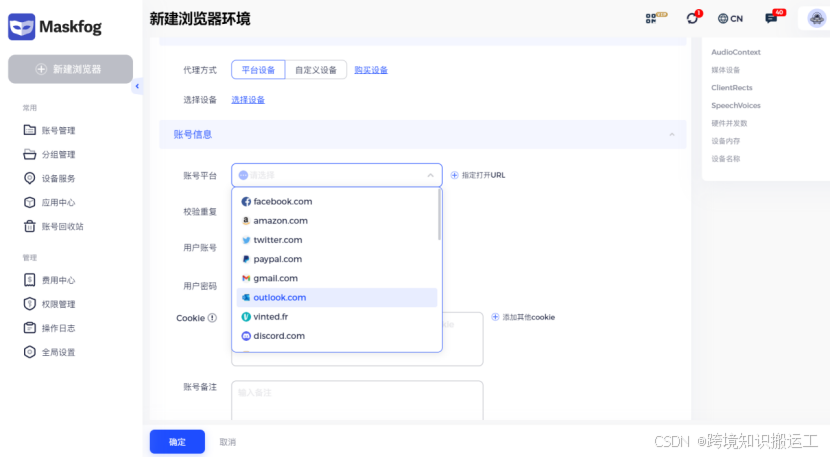Select 自定义设备 proxy mode

point(315,70)
